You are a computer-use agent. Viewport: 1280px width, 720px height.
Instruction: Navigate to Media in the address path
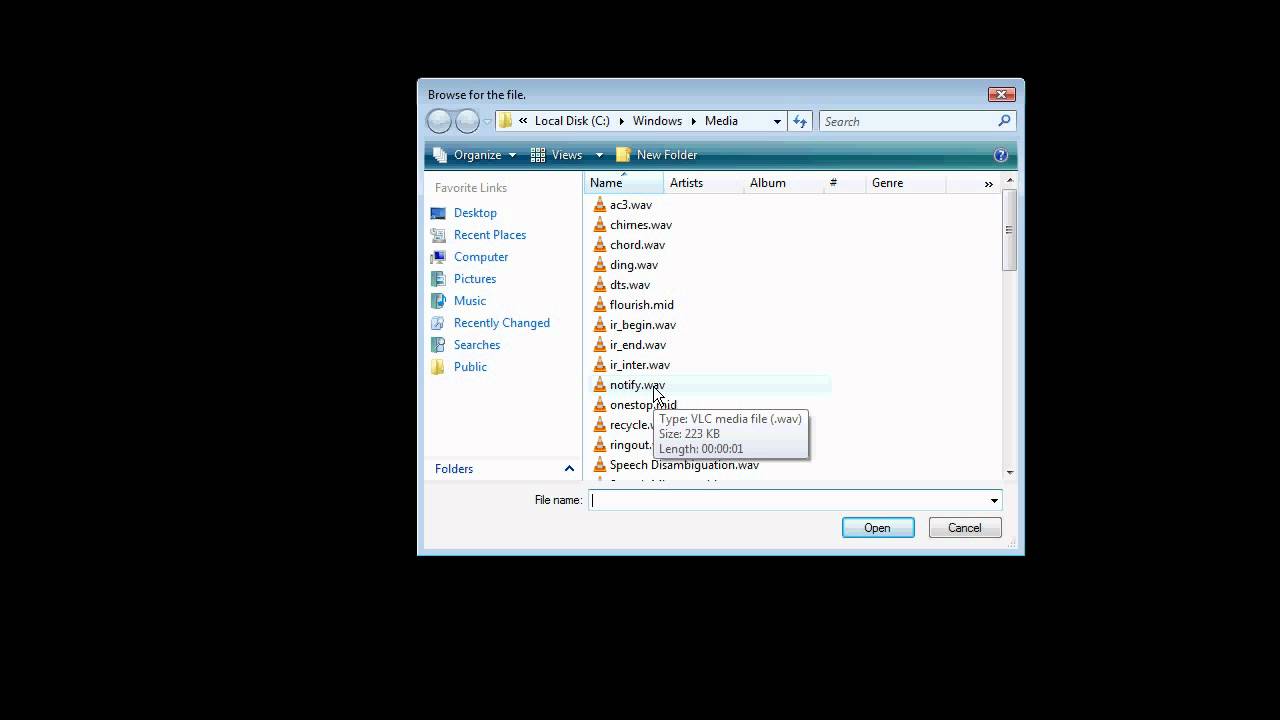point(721,121)
